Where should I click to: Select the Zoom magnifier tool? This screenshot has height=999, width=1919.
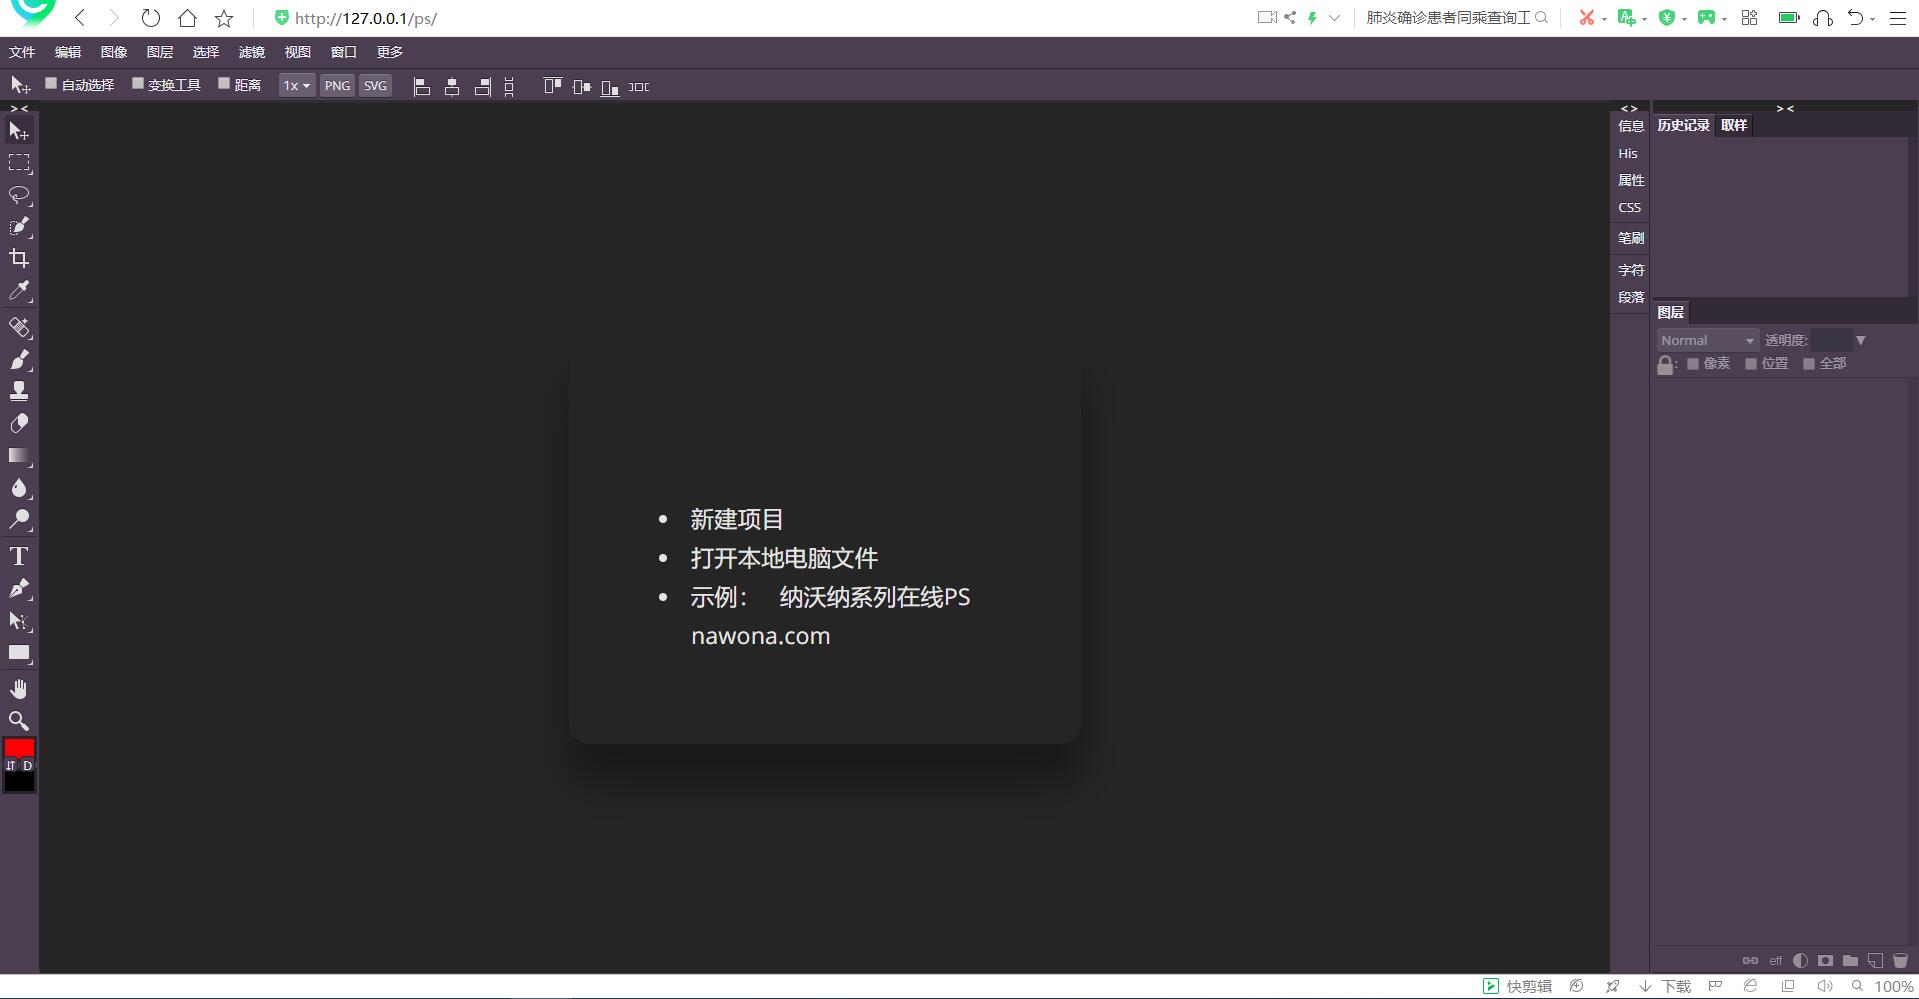(x=19, y=721)
